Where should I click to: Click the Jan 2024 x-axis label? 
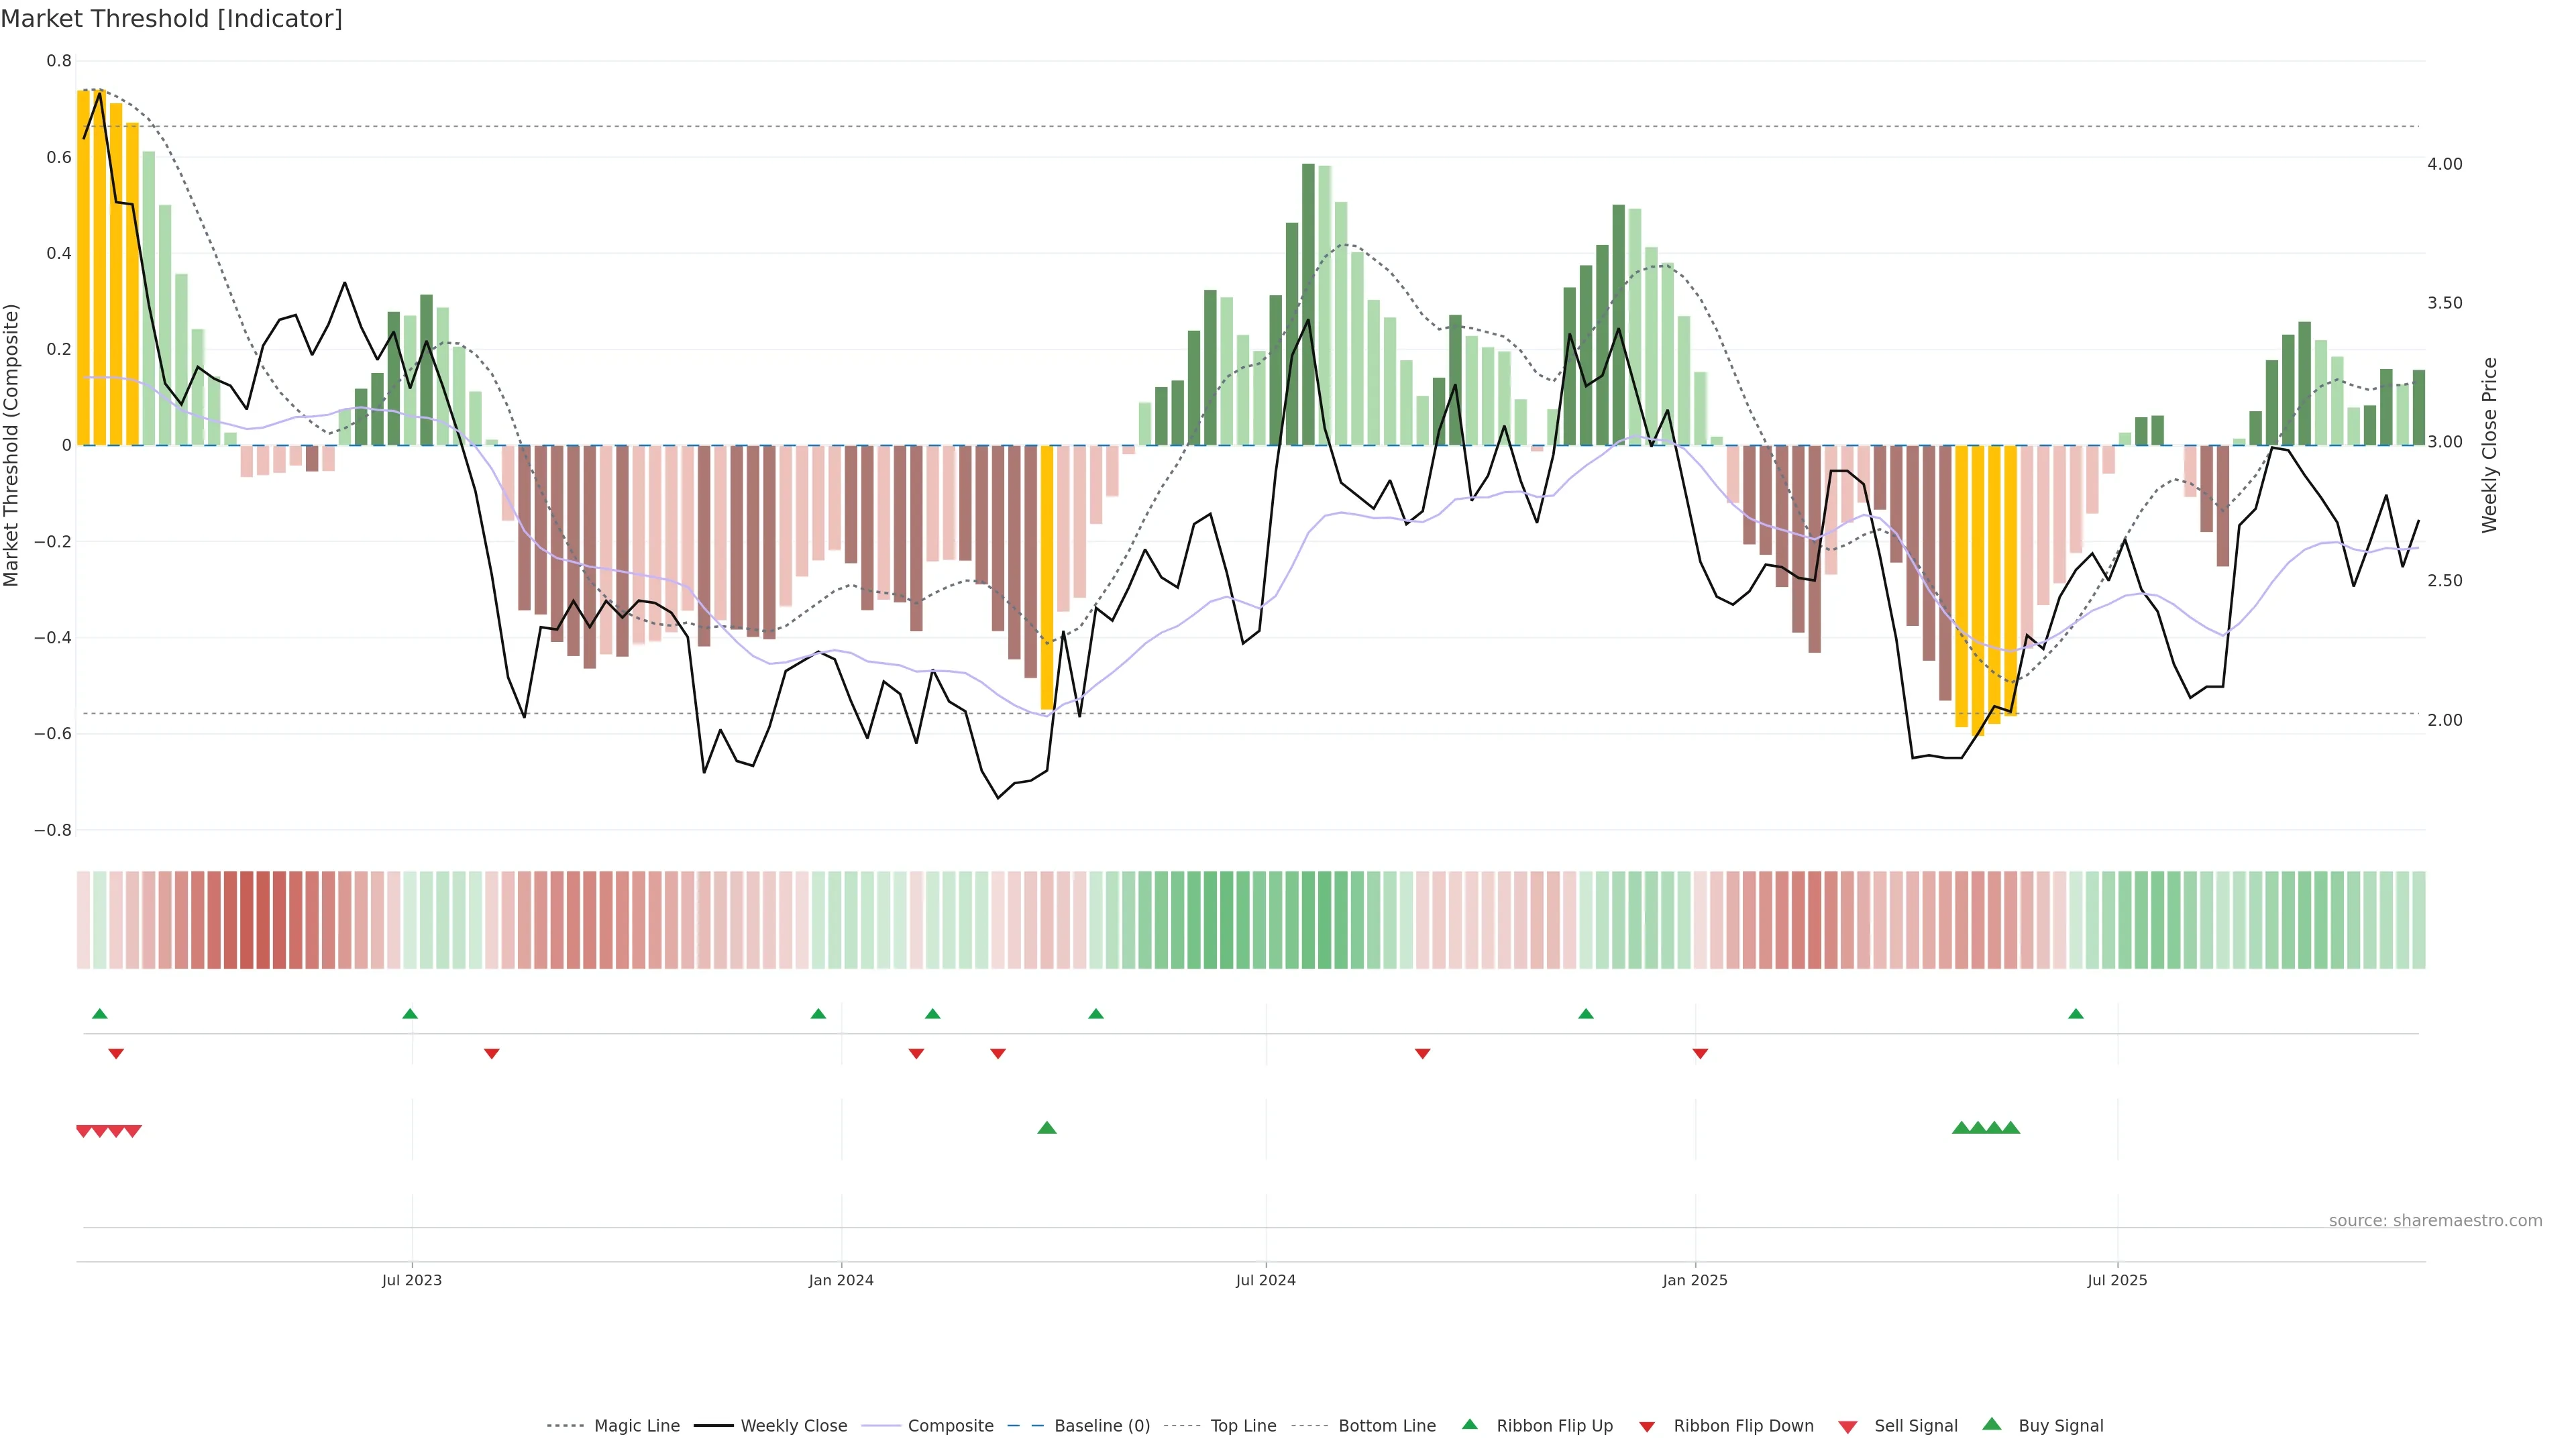click(841, 1280)
